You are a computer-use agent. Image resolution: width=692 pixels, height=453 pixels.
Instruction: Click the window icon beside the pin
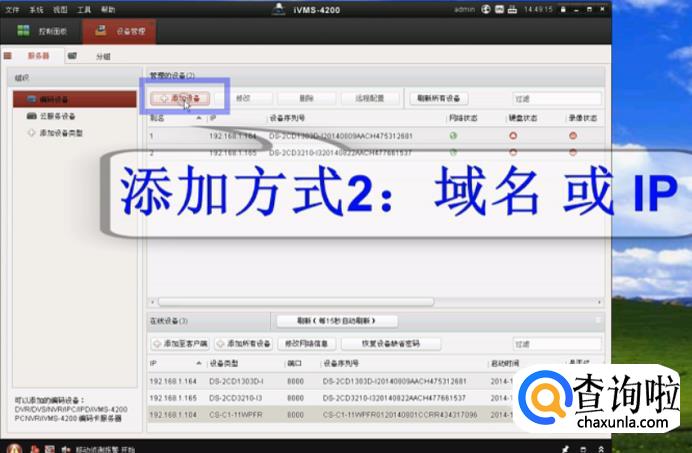tap(583, 449)
